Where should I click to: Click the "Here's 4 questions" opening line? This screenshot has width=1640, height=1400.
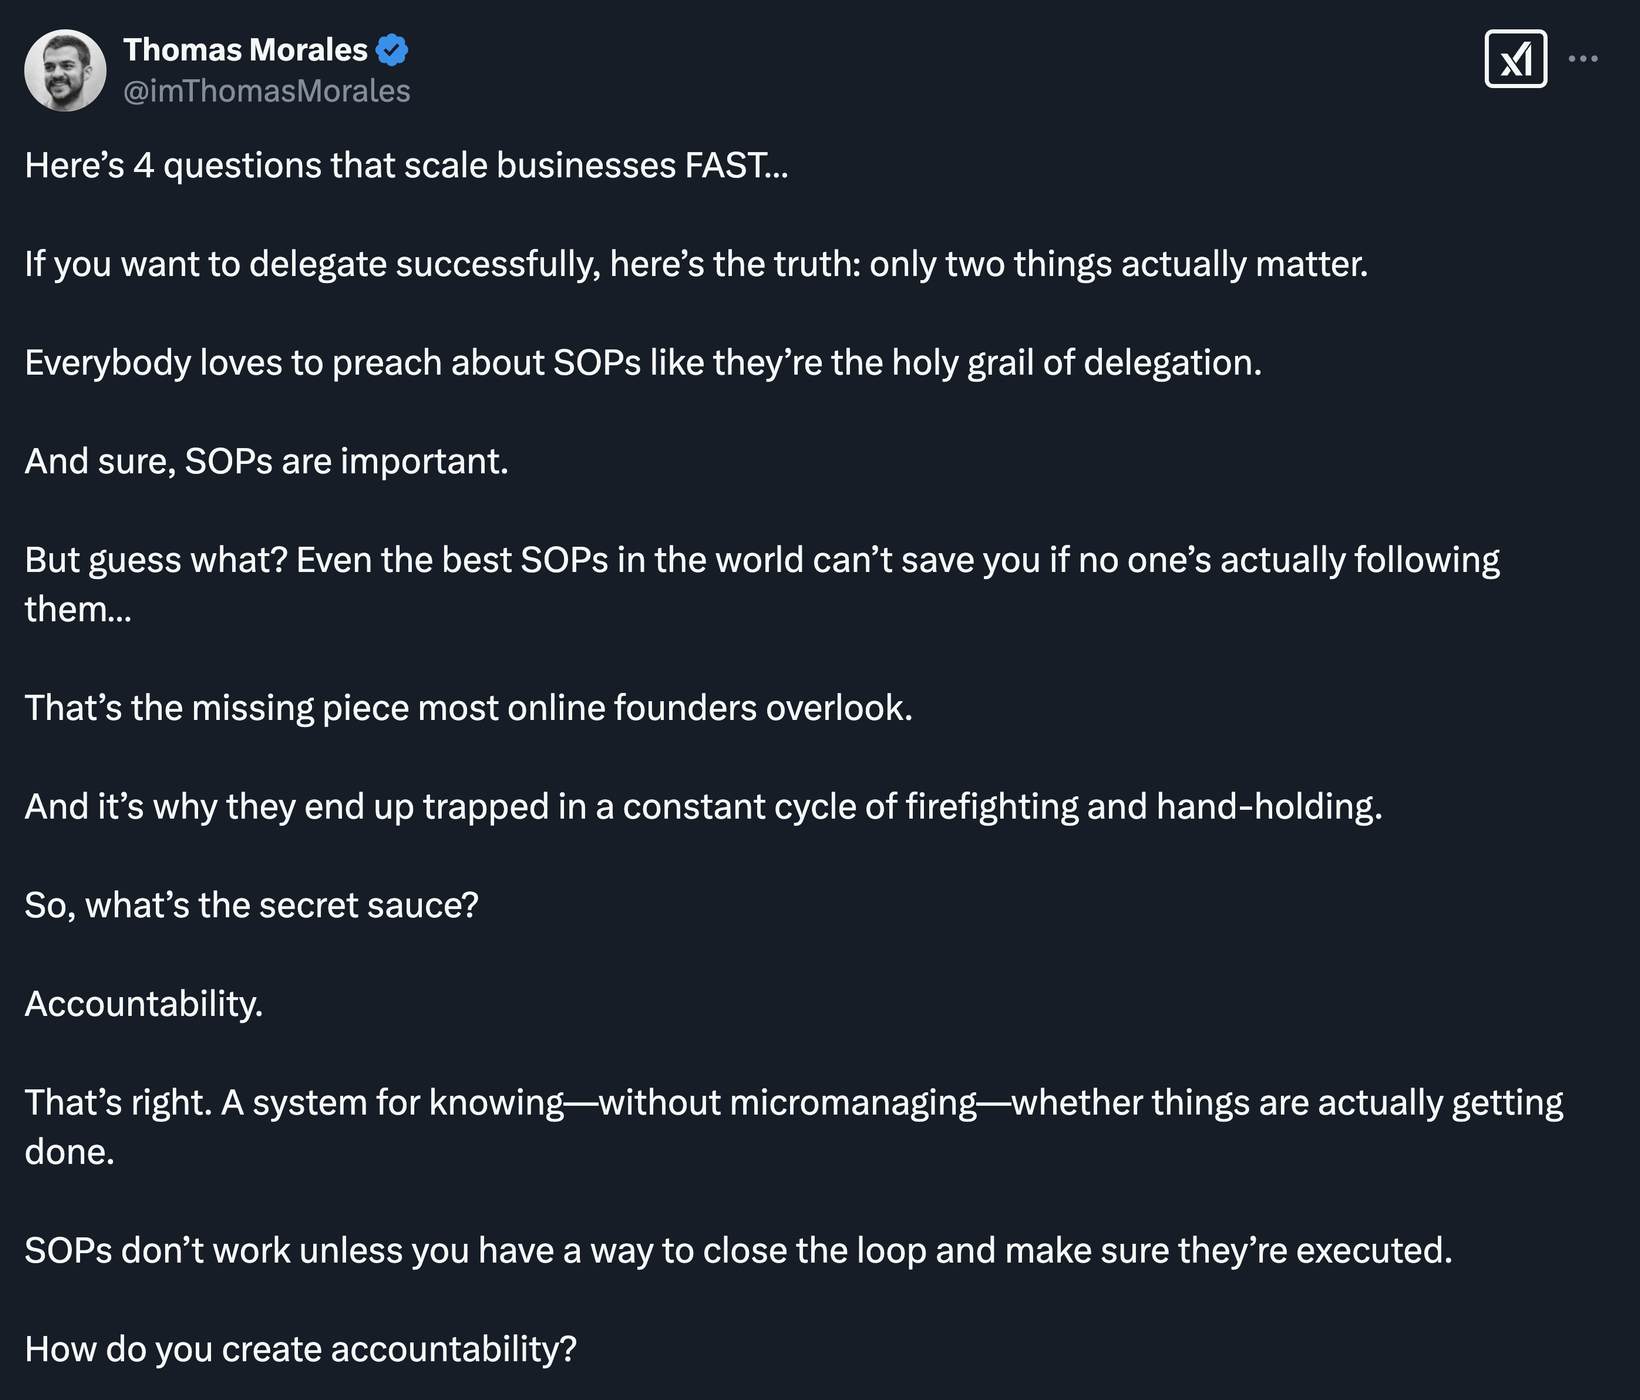tap(406, 165)
